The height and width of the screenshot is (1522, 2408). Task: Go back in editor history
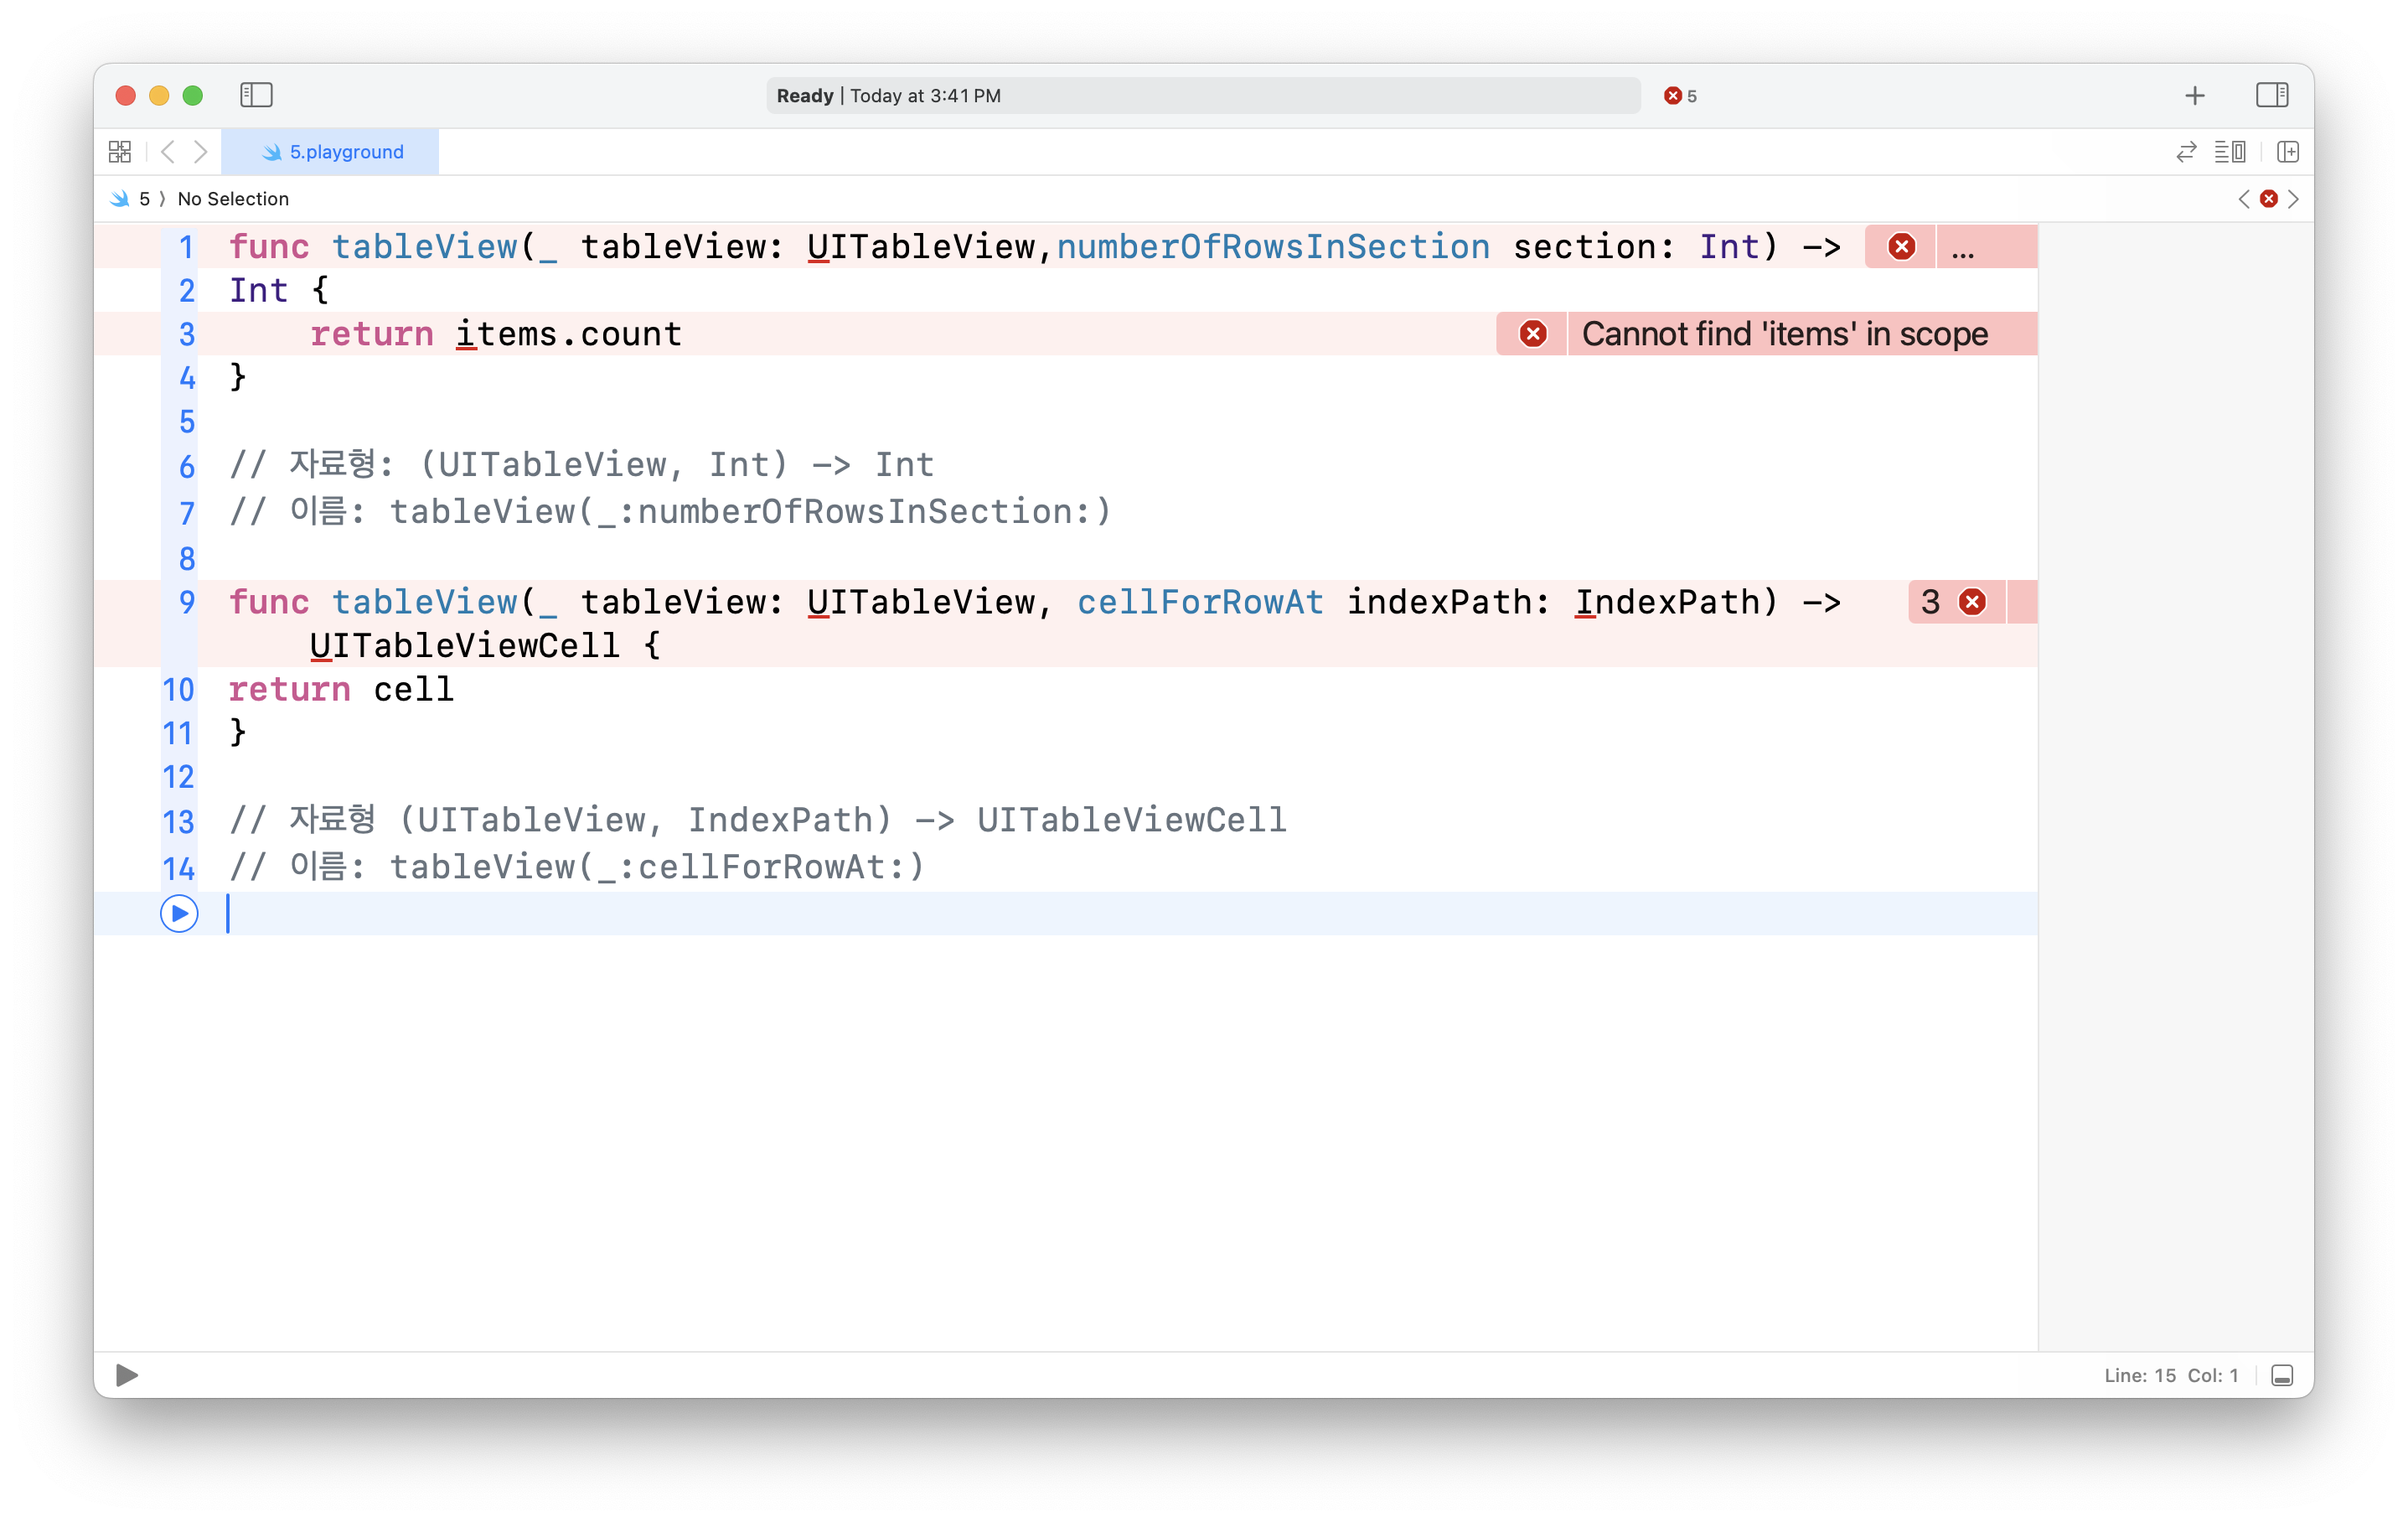(x=168, y=151)
